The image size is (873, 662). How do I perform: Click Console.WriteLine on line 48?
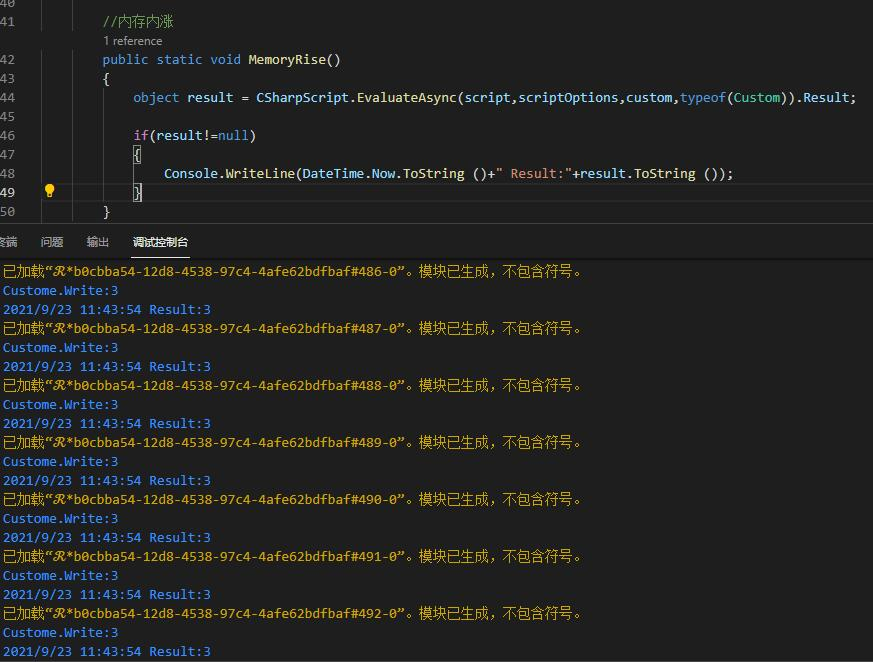click(x=229, y=174)
